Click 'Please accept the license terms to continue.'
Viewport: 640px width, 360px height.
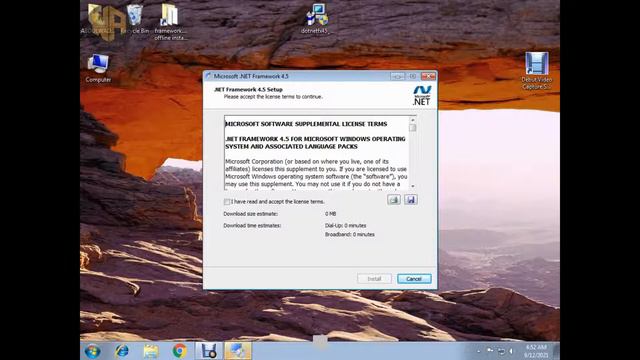[x=273, y=97]
